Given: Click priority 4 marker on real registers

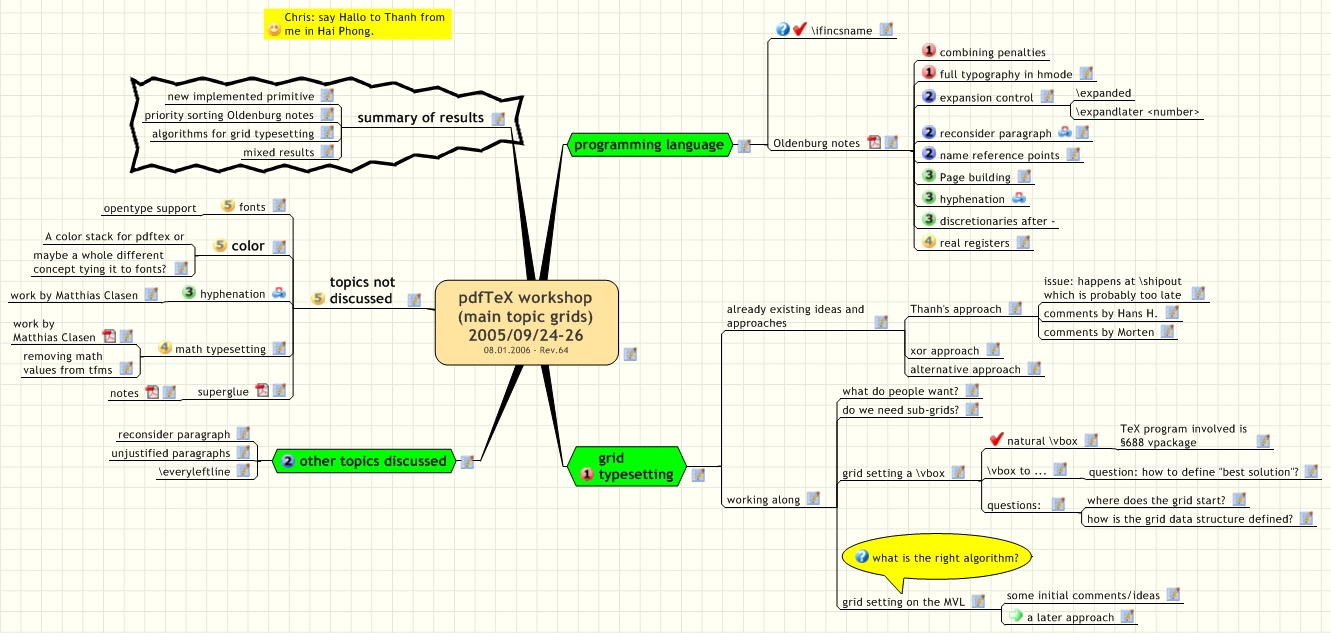Looking at the screenshot, I should 928,242.
